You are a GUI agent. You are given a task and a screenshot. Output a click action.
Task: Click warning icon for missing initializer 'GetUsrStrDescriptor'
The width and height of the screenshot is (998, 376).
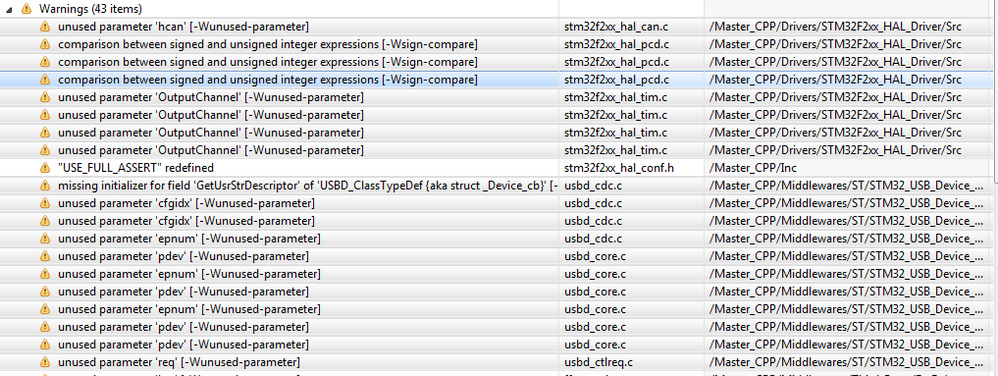click(45, 186)
